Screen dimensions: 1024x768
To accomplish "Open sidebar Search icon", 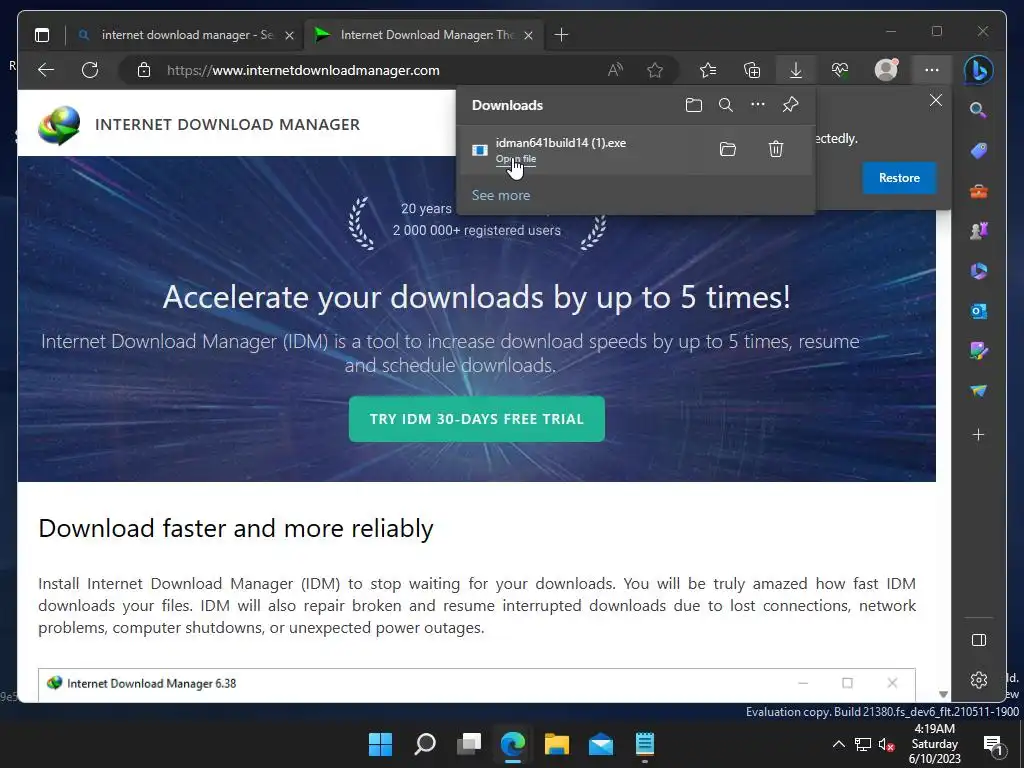I will (978, 110).
